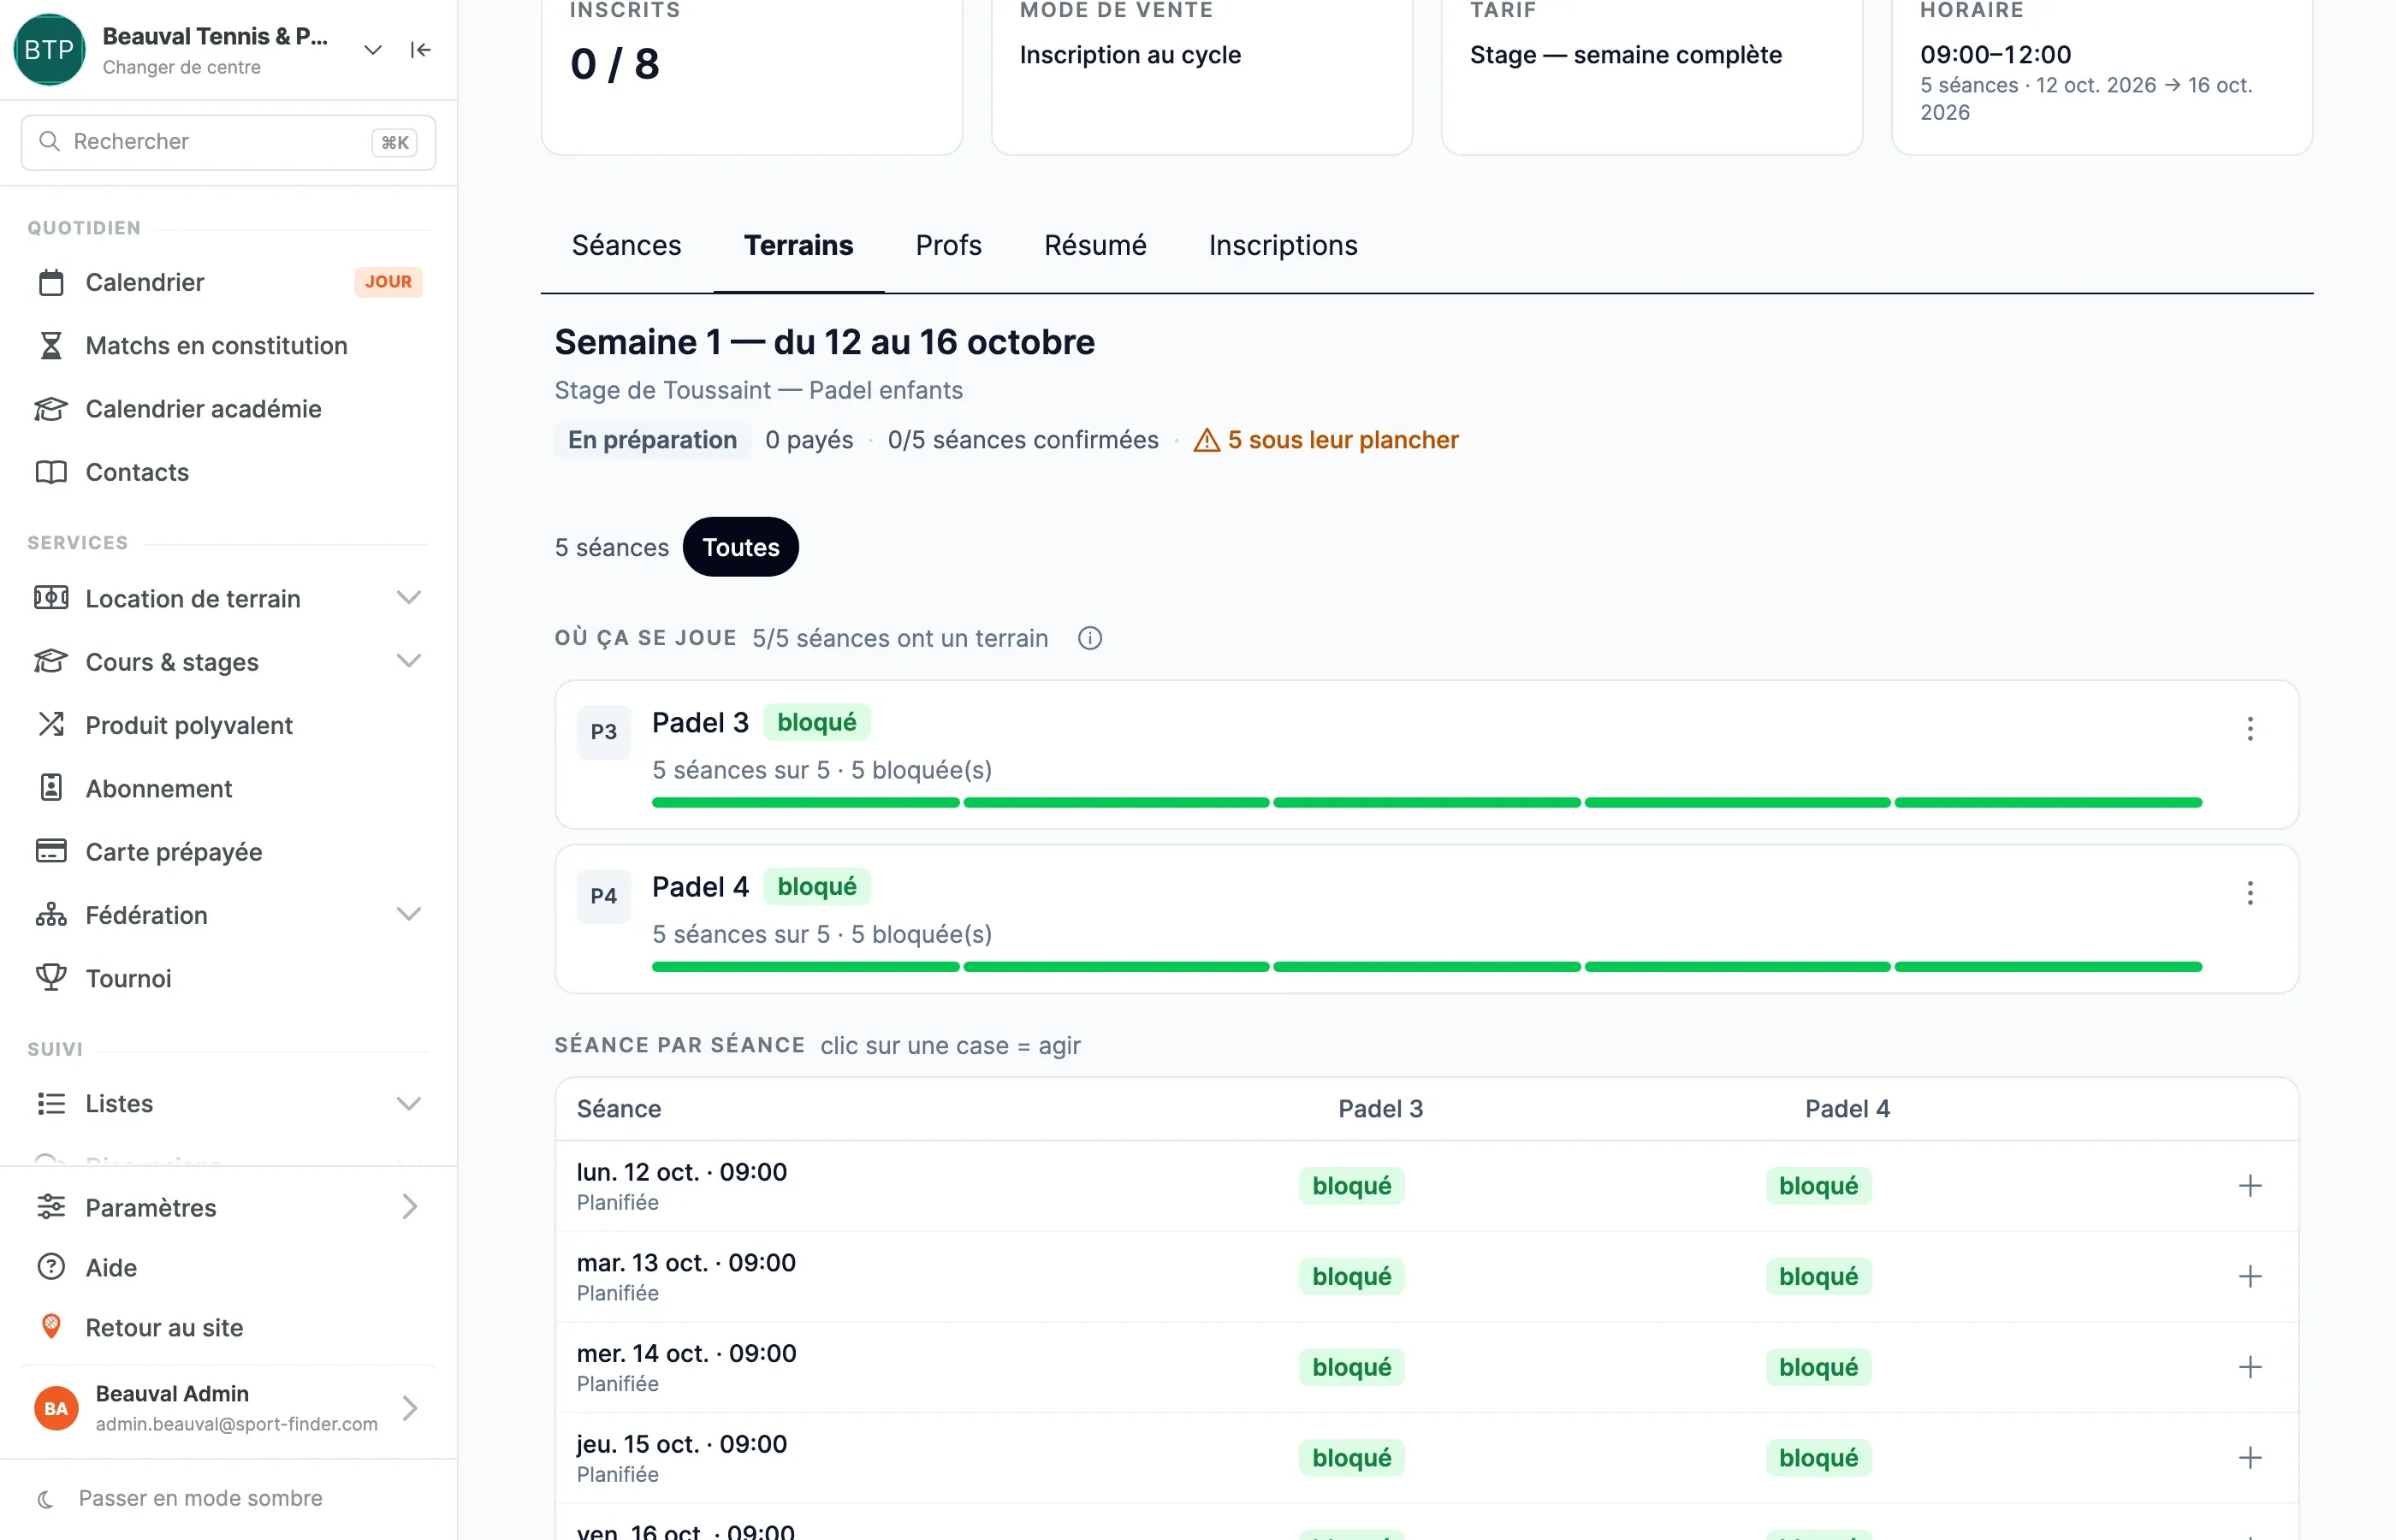The height and width of the screenshot is (1540, 2396).
Task: Switch to the Inscriptions tab
Action: [x=1283, y=245]
